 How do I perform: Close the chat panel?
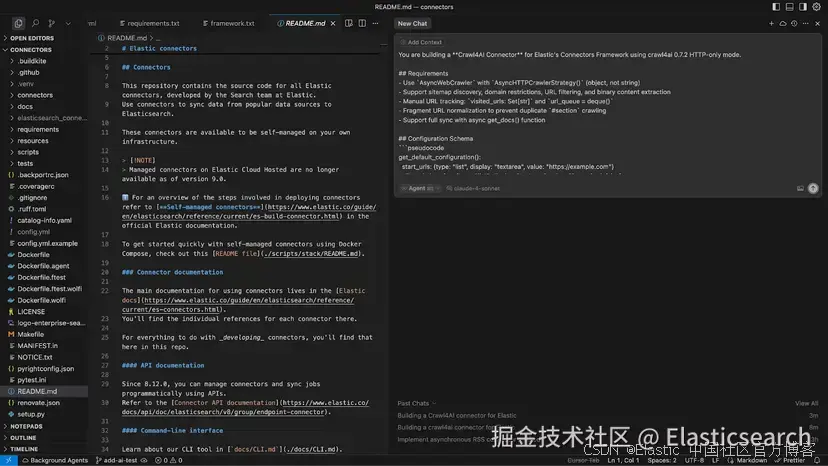coord(817,23)
